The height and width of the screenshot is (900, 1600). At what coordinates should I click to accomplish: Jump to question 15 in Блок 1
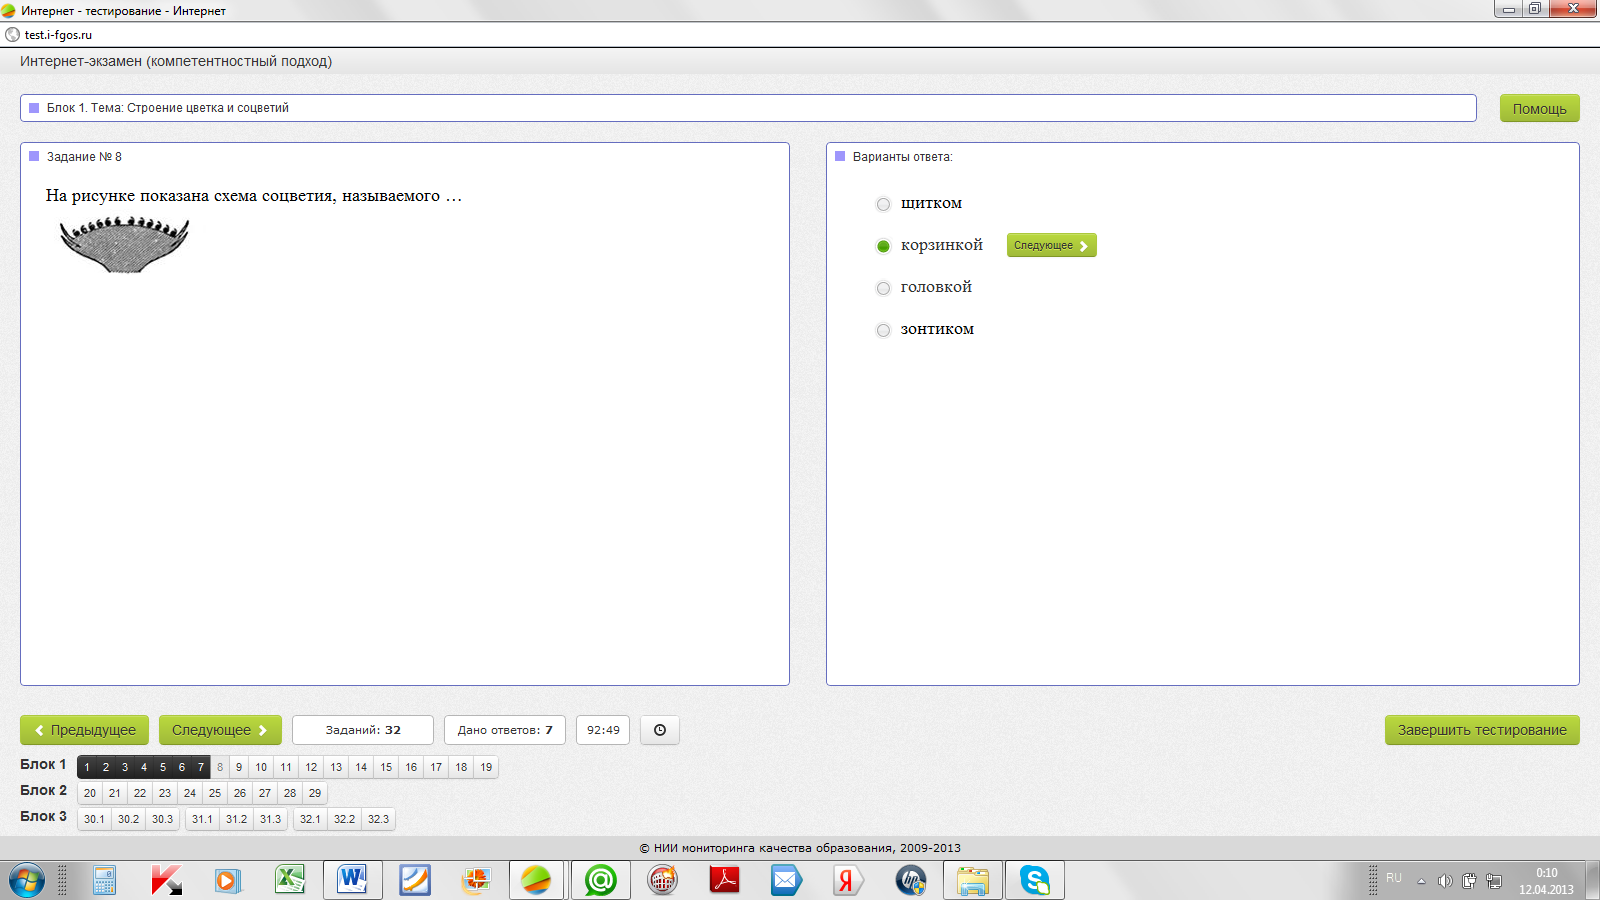pyautogui.click(x=386, y=767)
